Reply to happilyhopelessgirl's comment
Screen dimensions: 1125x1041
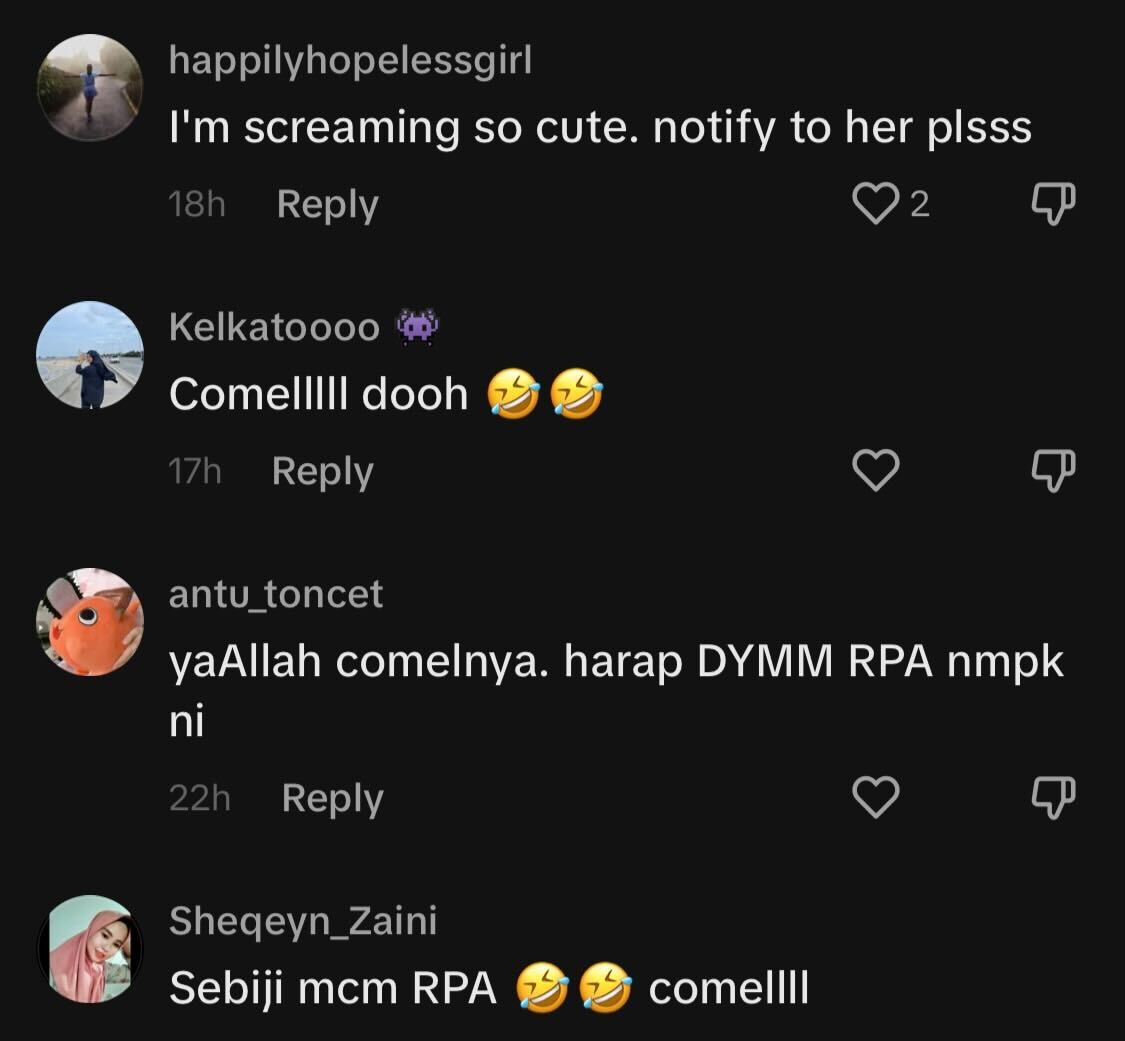pyautogui.click(x=327, y=204)
